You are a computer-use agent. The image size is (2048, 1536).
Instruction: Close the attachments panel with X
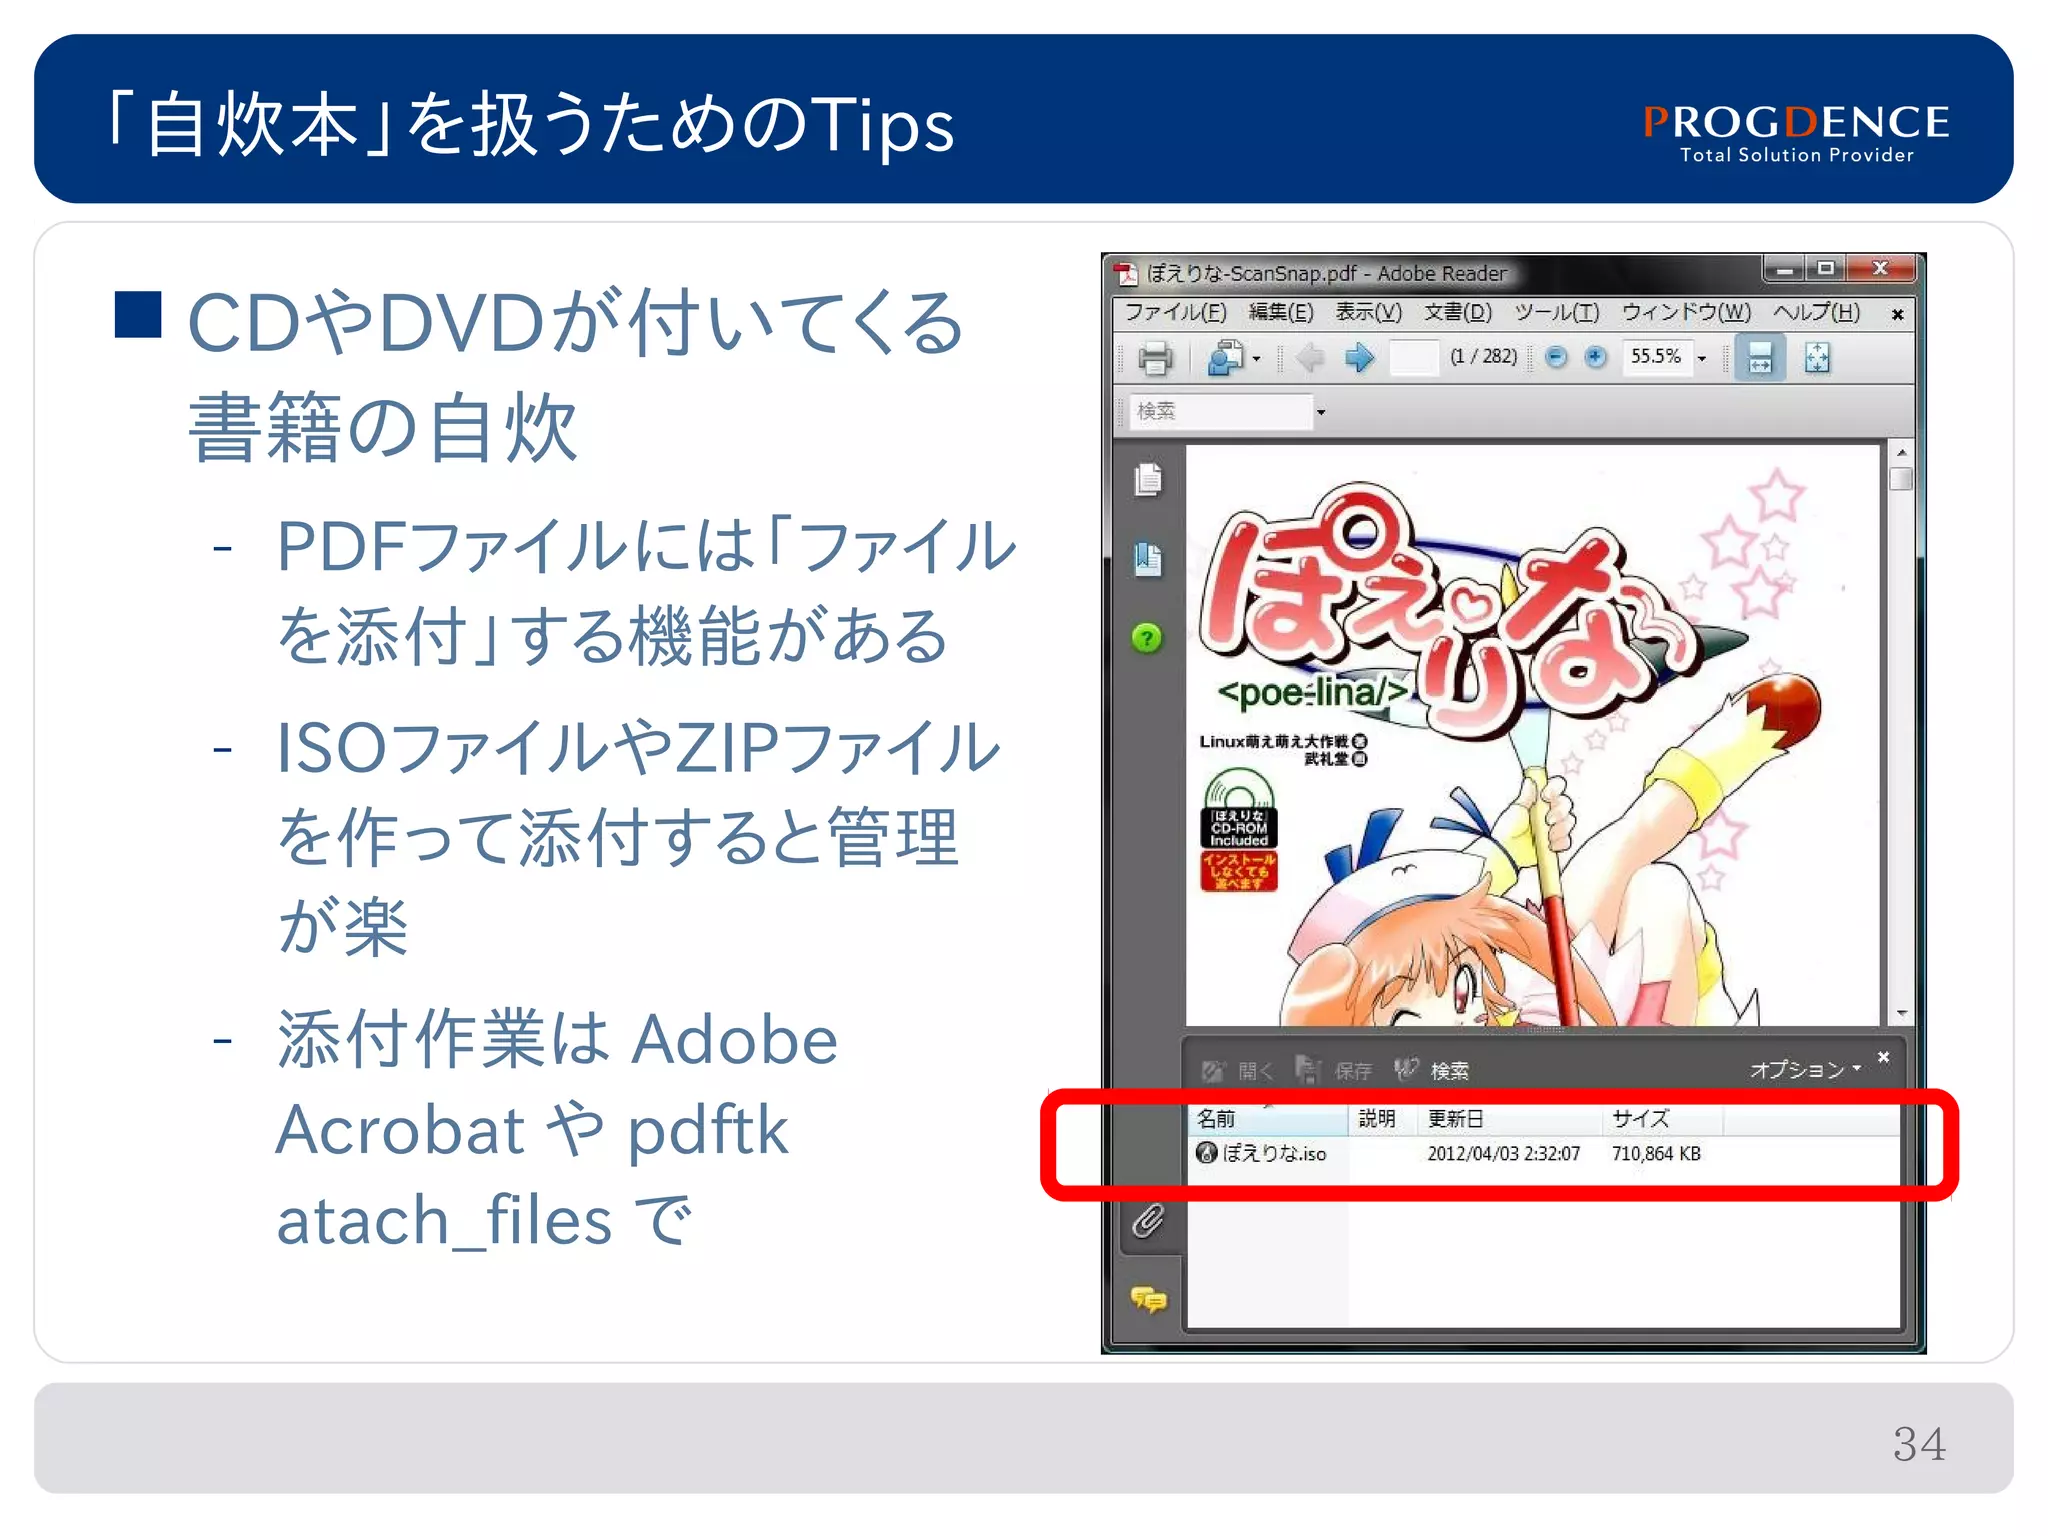pos(1883,1057)
